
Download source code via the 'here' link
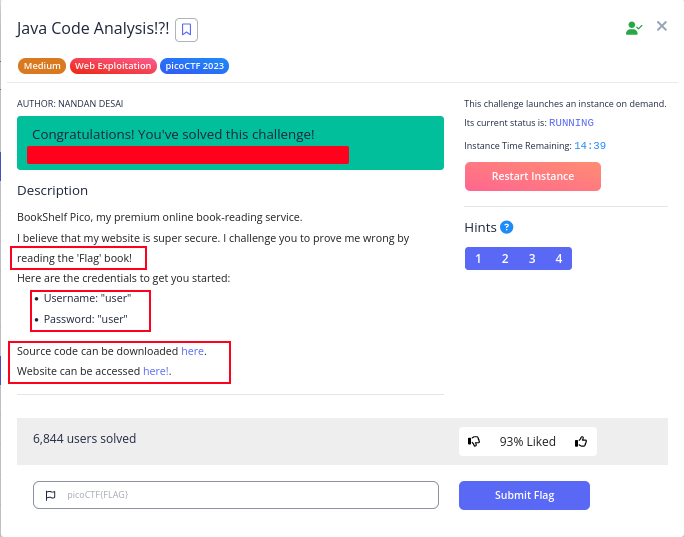(192, 351)
